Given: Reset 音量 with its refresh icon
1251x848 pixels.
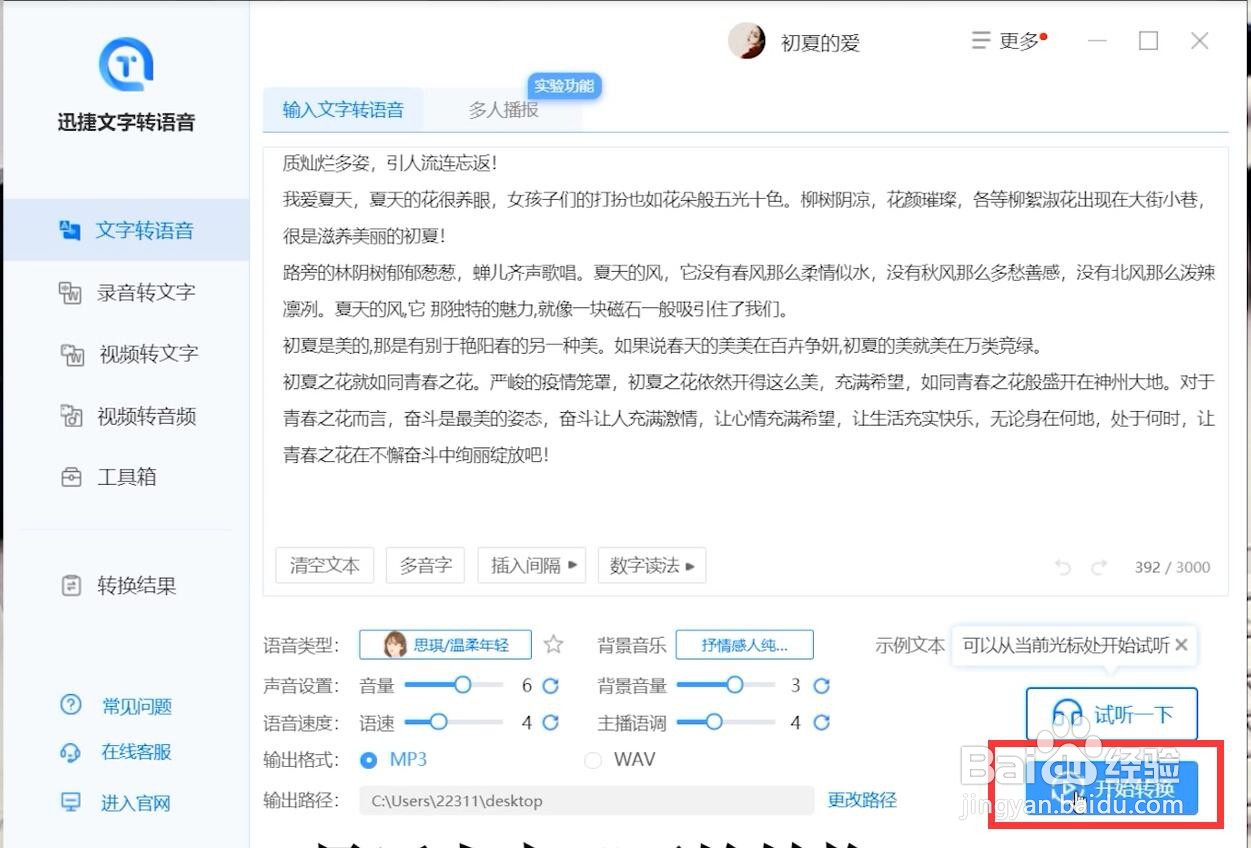Looking at the screenshot, I should [x=550, y=686].
